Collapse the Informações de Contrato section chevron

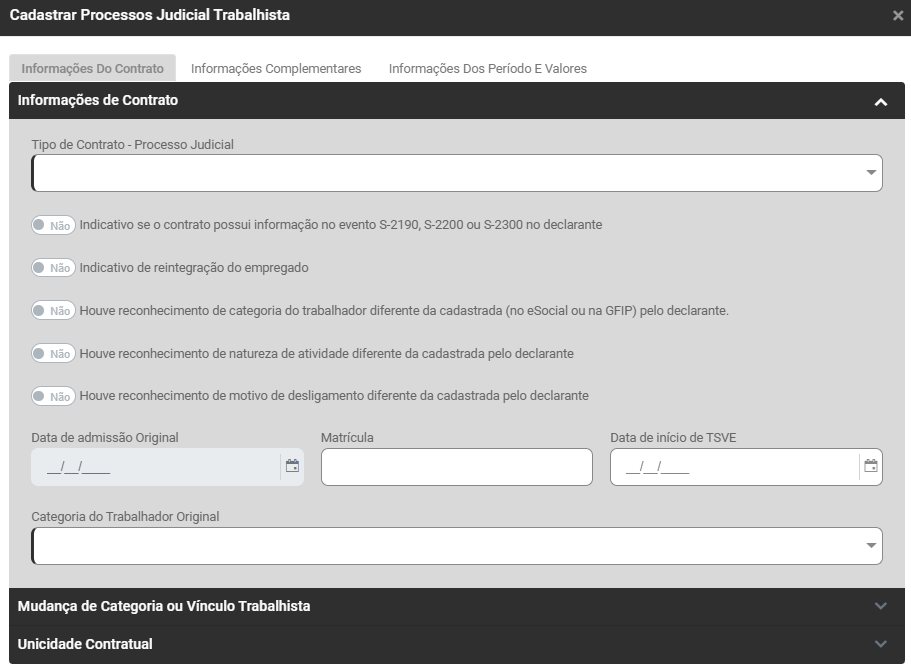(880, 101)
